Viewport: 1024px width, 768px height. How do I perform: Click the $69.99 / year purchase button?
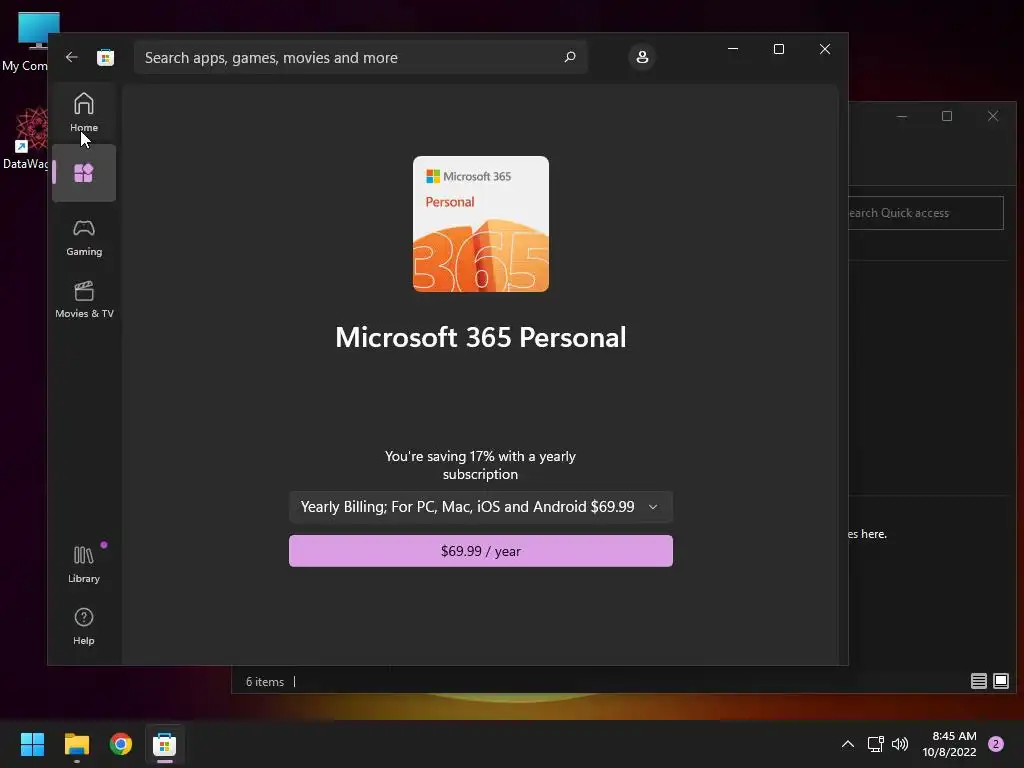(481, 551)
